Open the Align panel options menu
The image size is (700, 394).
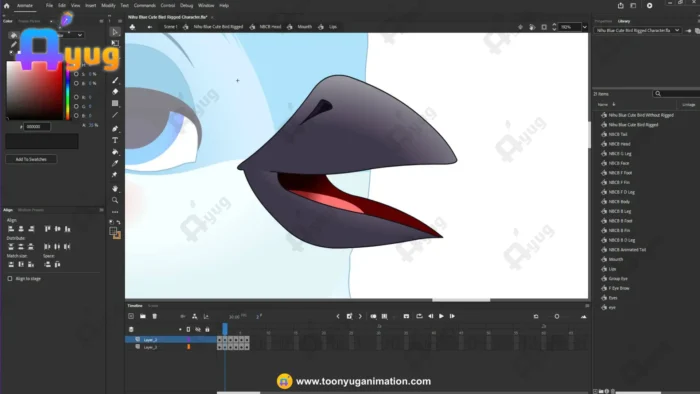pyautogui.click(x=101, y=210)
